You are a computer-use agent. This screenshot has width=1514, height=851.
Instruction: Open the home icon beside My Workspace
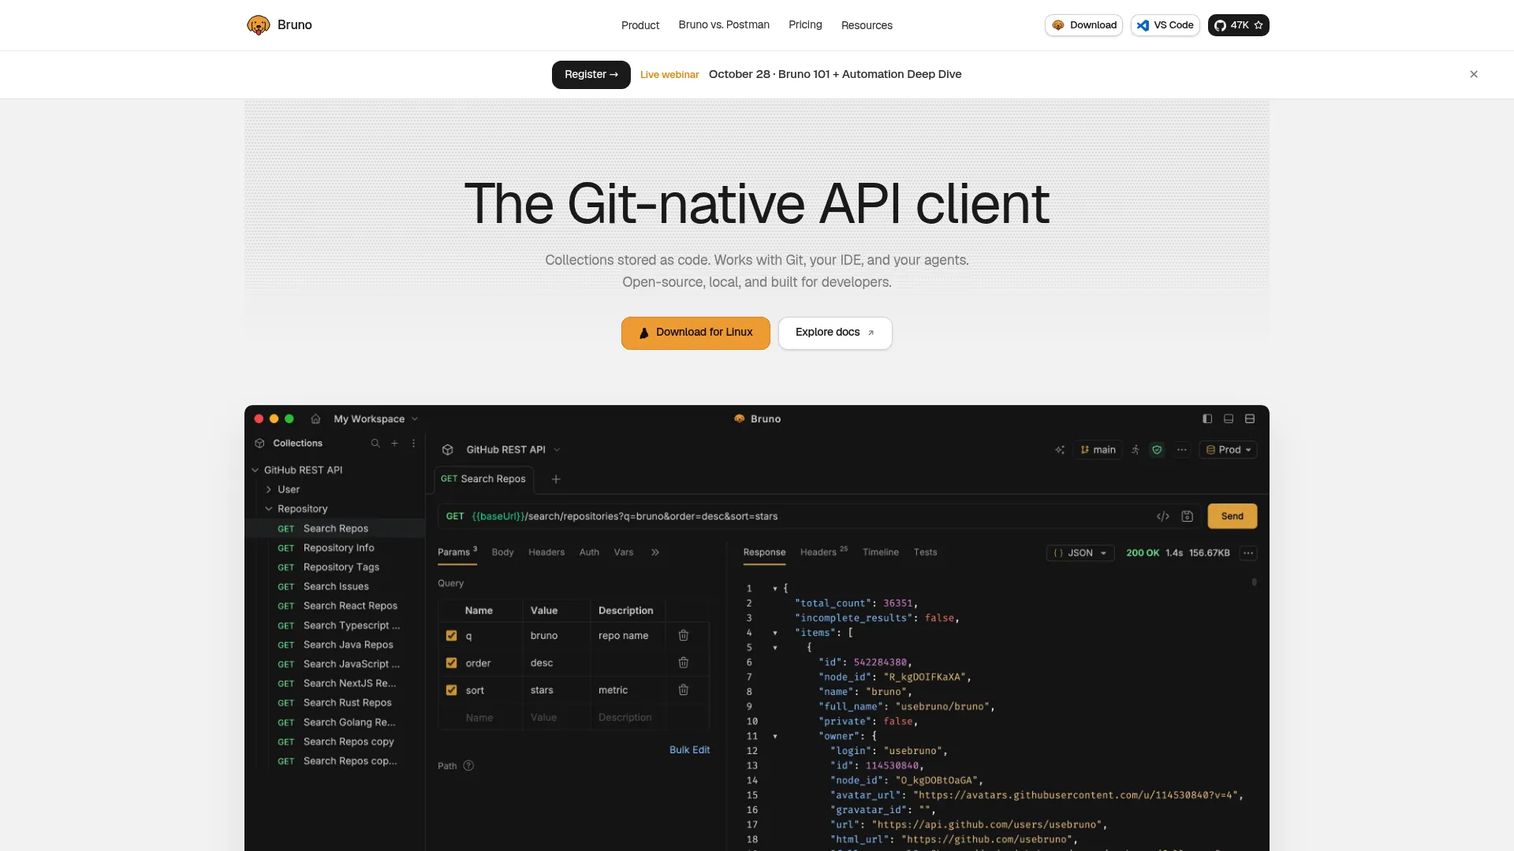pos(316,419)
